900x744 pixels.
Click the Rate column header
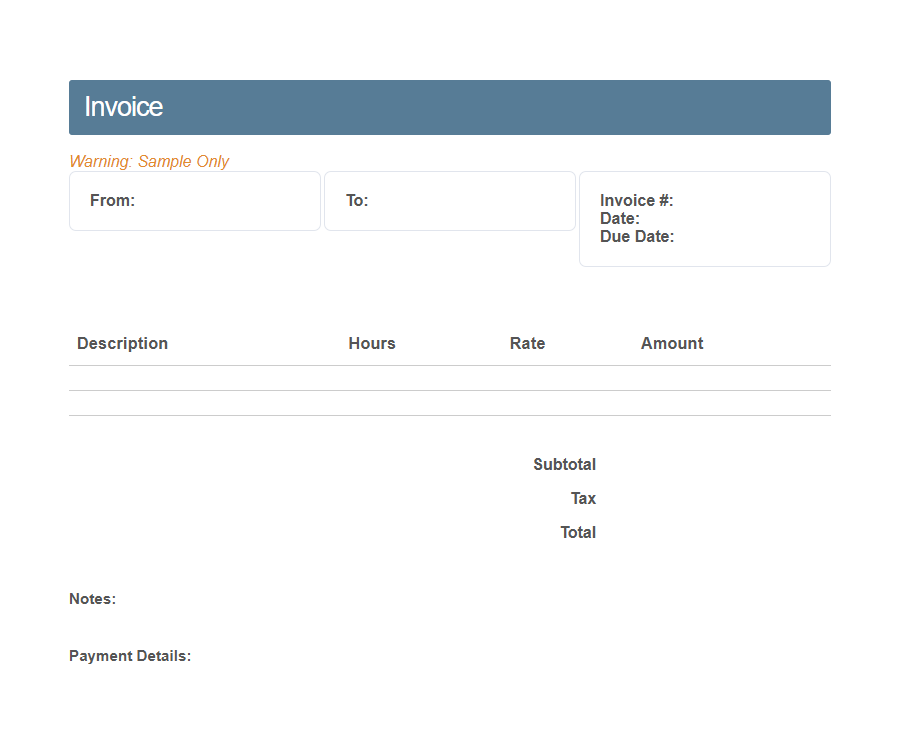[527, 343]
